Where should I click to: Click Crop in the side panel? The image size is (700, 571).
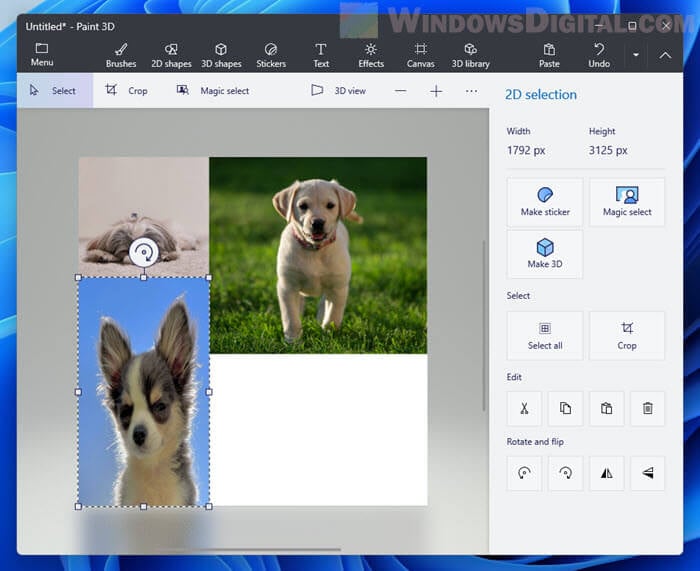[x=627, y=336]
